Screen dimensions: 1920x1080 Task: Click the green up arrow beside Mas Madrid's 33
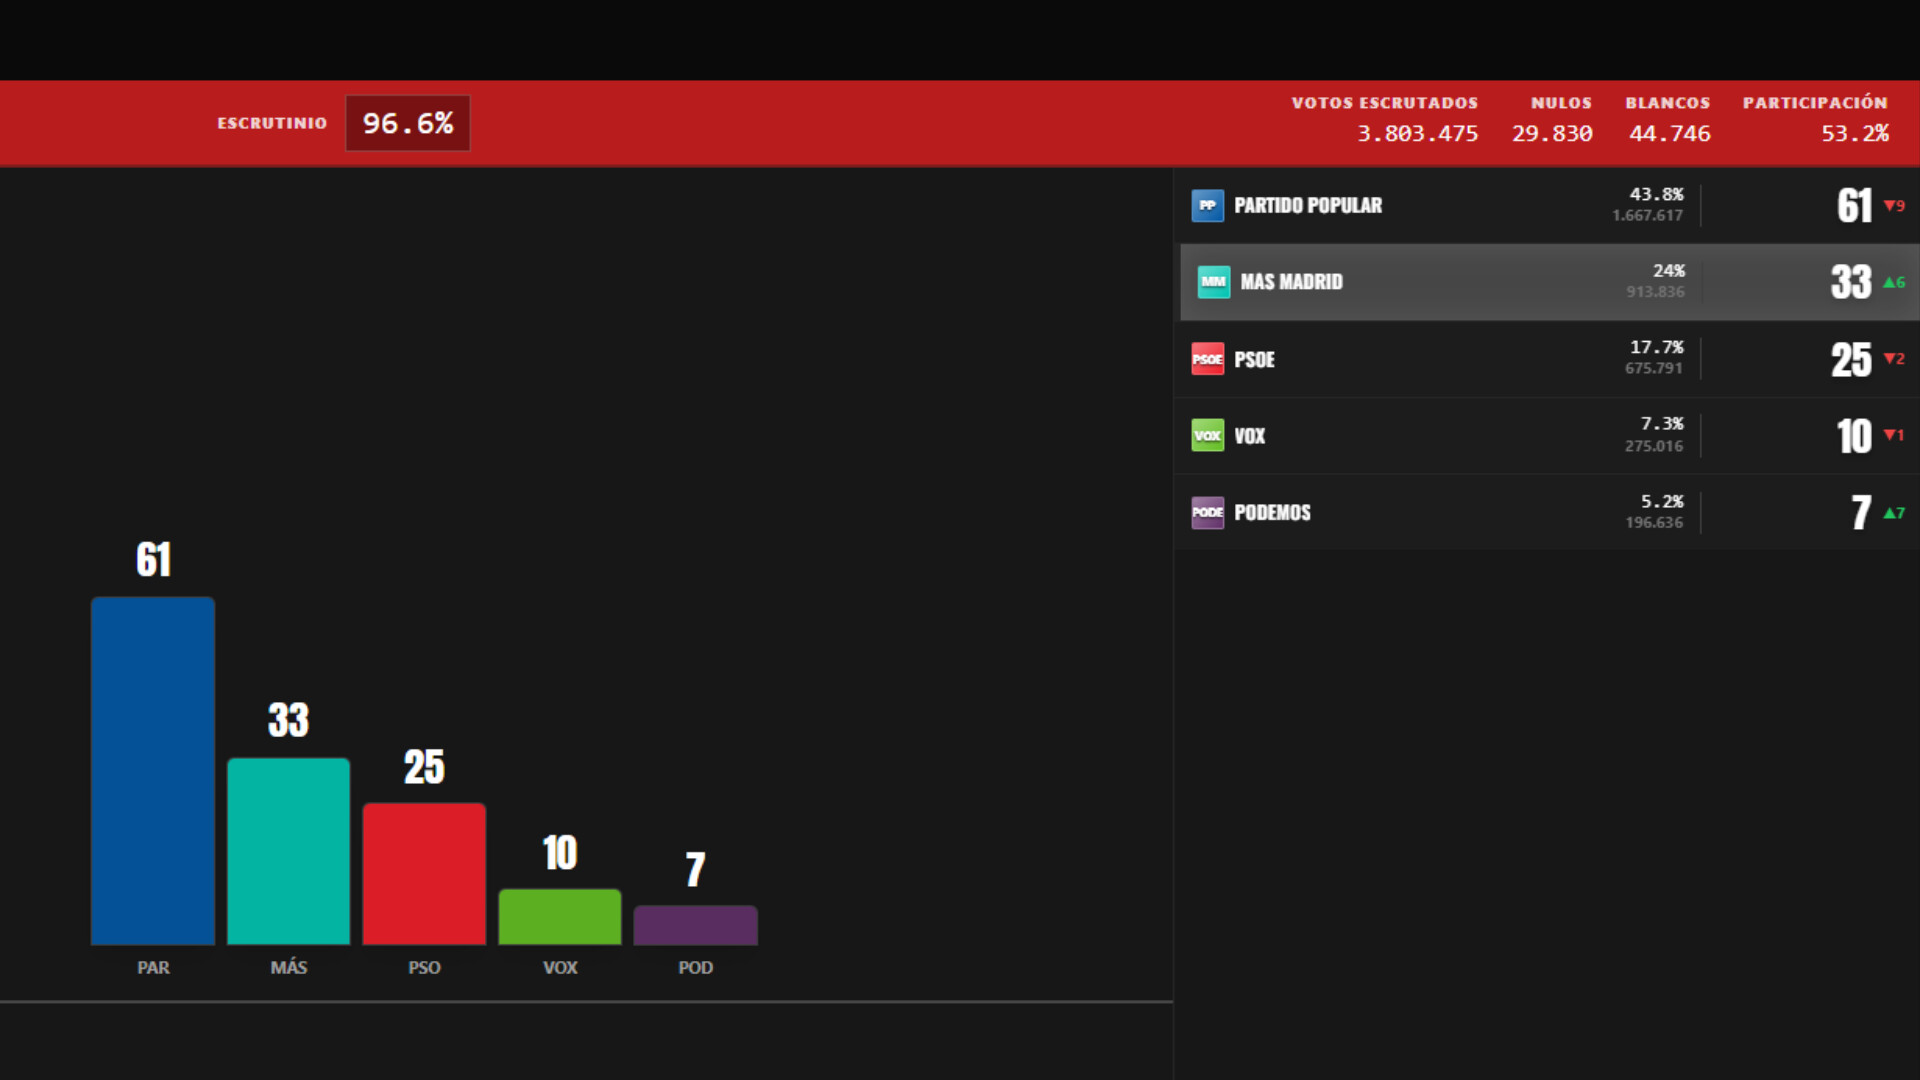[1895, 282]
